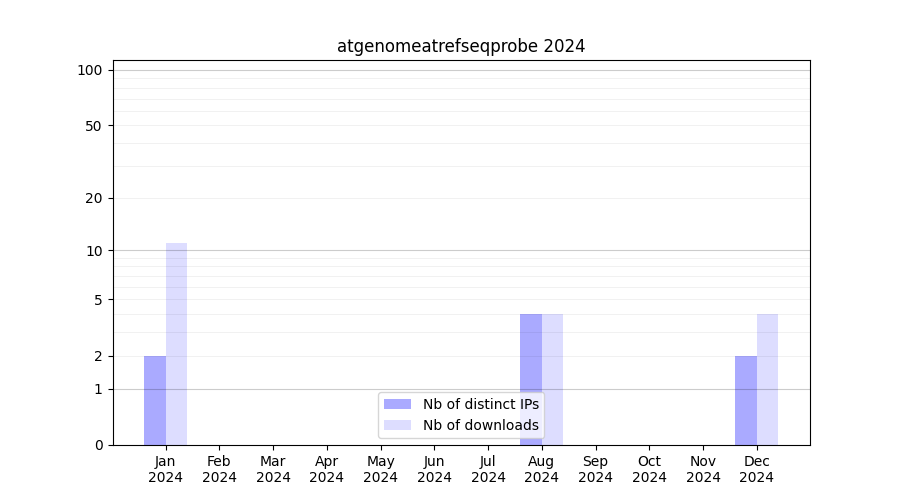Click the chart title atgenomeatrefseqprobe 2024
Screen dimensions: 900x500
[x=460, y=46]
